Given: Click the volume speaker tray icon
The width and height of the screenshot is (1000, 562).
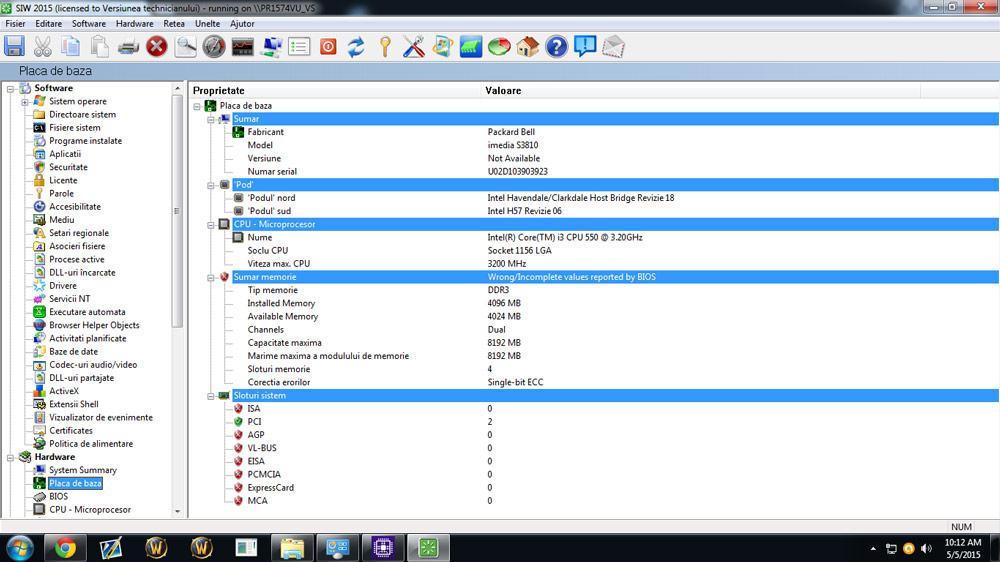Looking at the screenshot, I should point(927,549).
